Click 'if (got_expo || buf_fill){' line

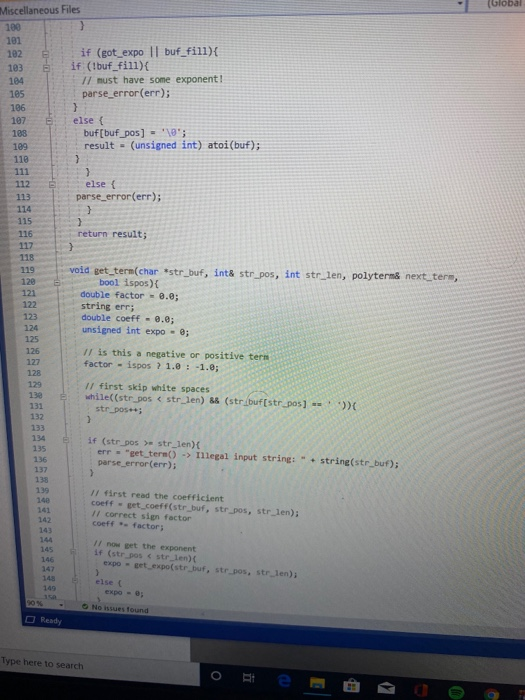149,53
